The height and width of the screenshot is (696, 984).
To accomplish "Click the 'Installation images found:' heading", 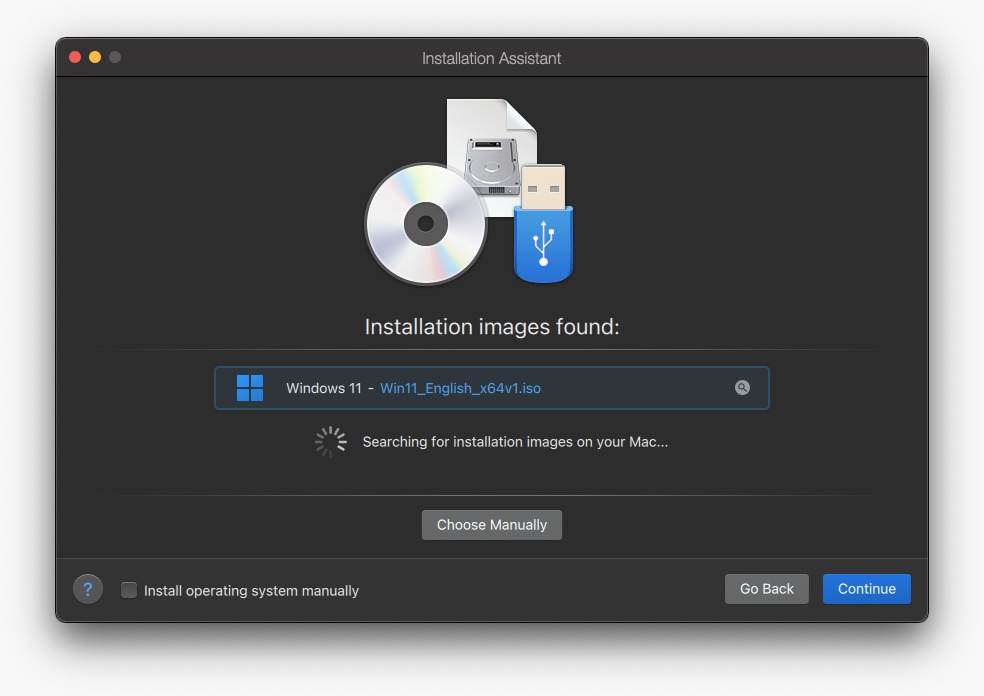I will [492, 327].
